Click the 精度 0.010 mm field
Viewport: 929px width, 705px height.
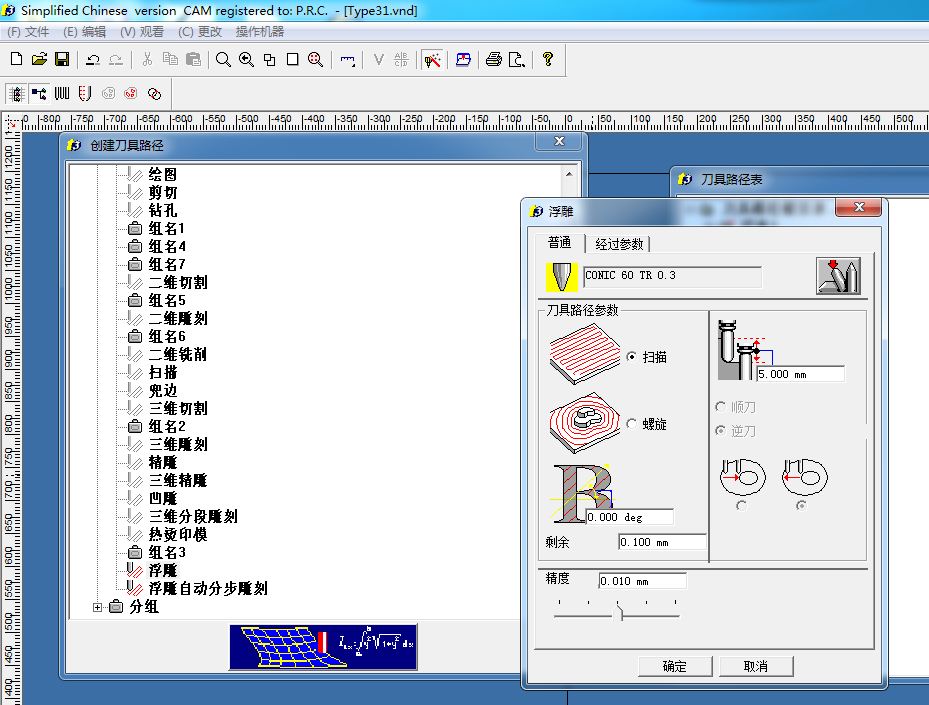[x=642, y=581]
